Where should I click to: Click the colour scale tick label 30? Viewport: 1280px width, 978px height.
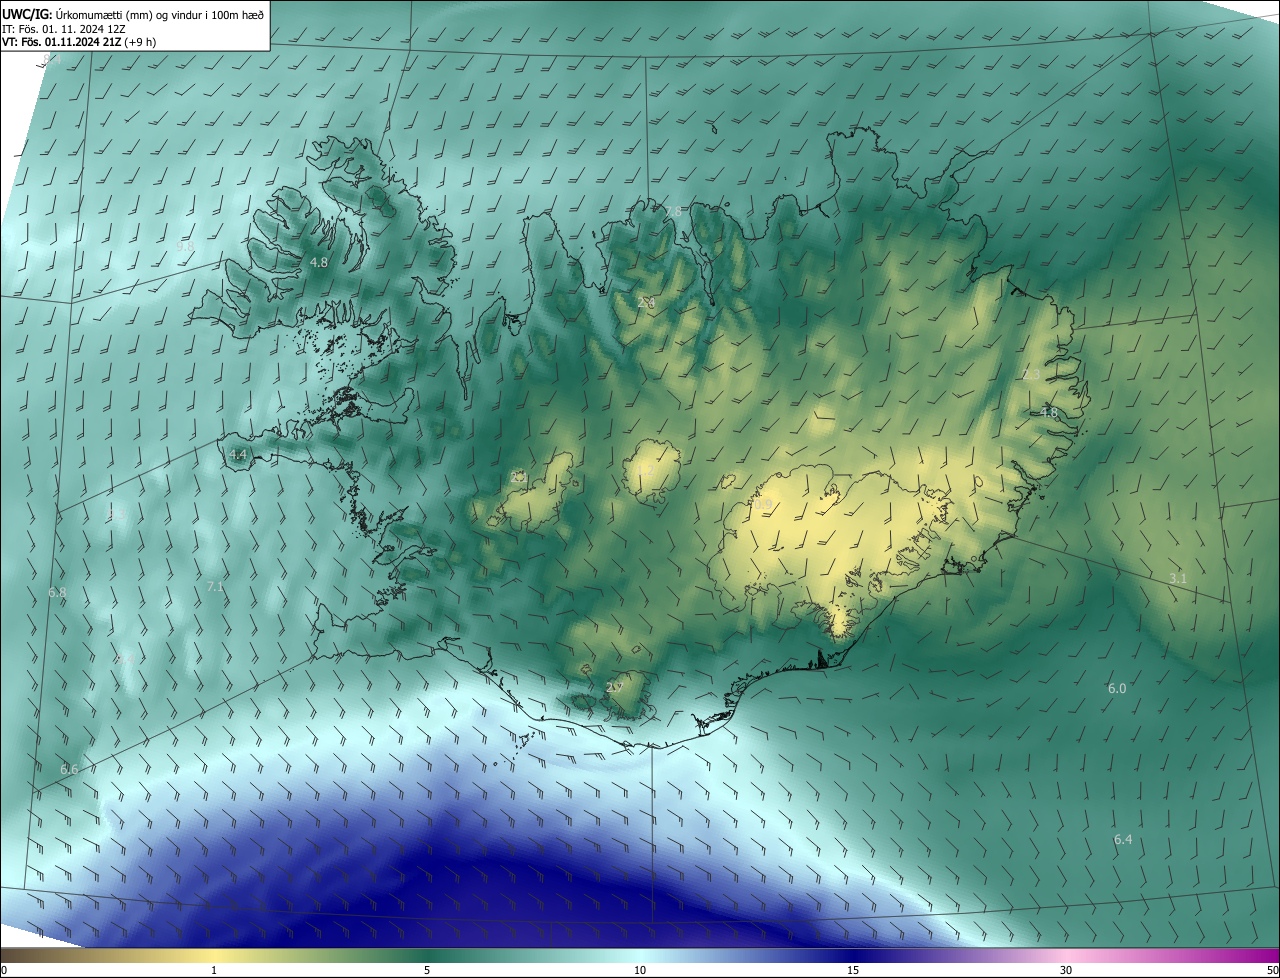[x=1066, y=970]
